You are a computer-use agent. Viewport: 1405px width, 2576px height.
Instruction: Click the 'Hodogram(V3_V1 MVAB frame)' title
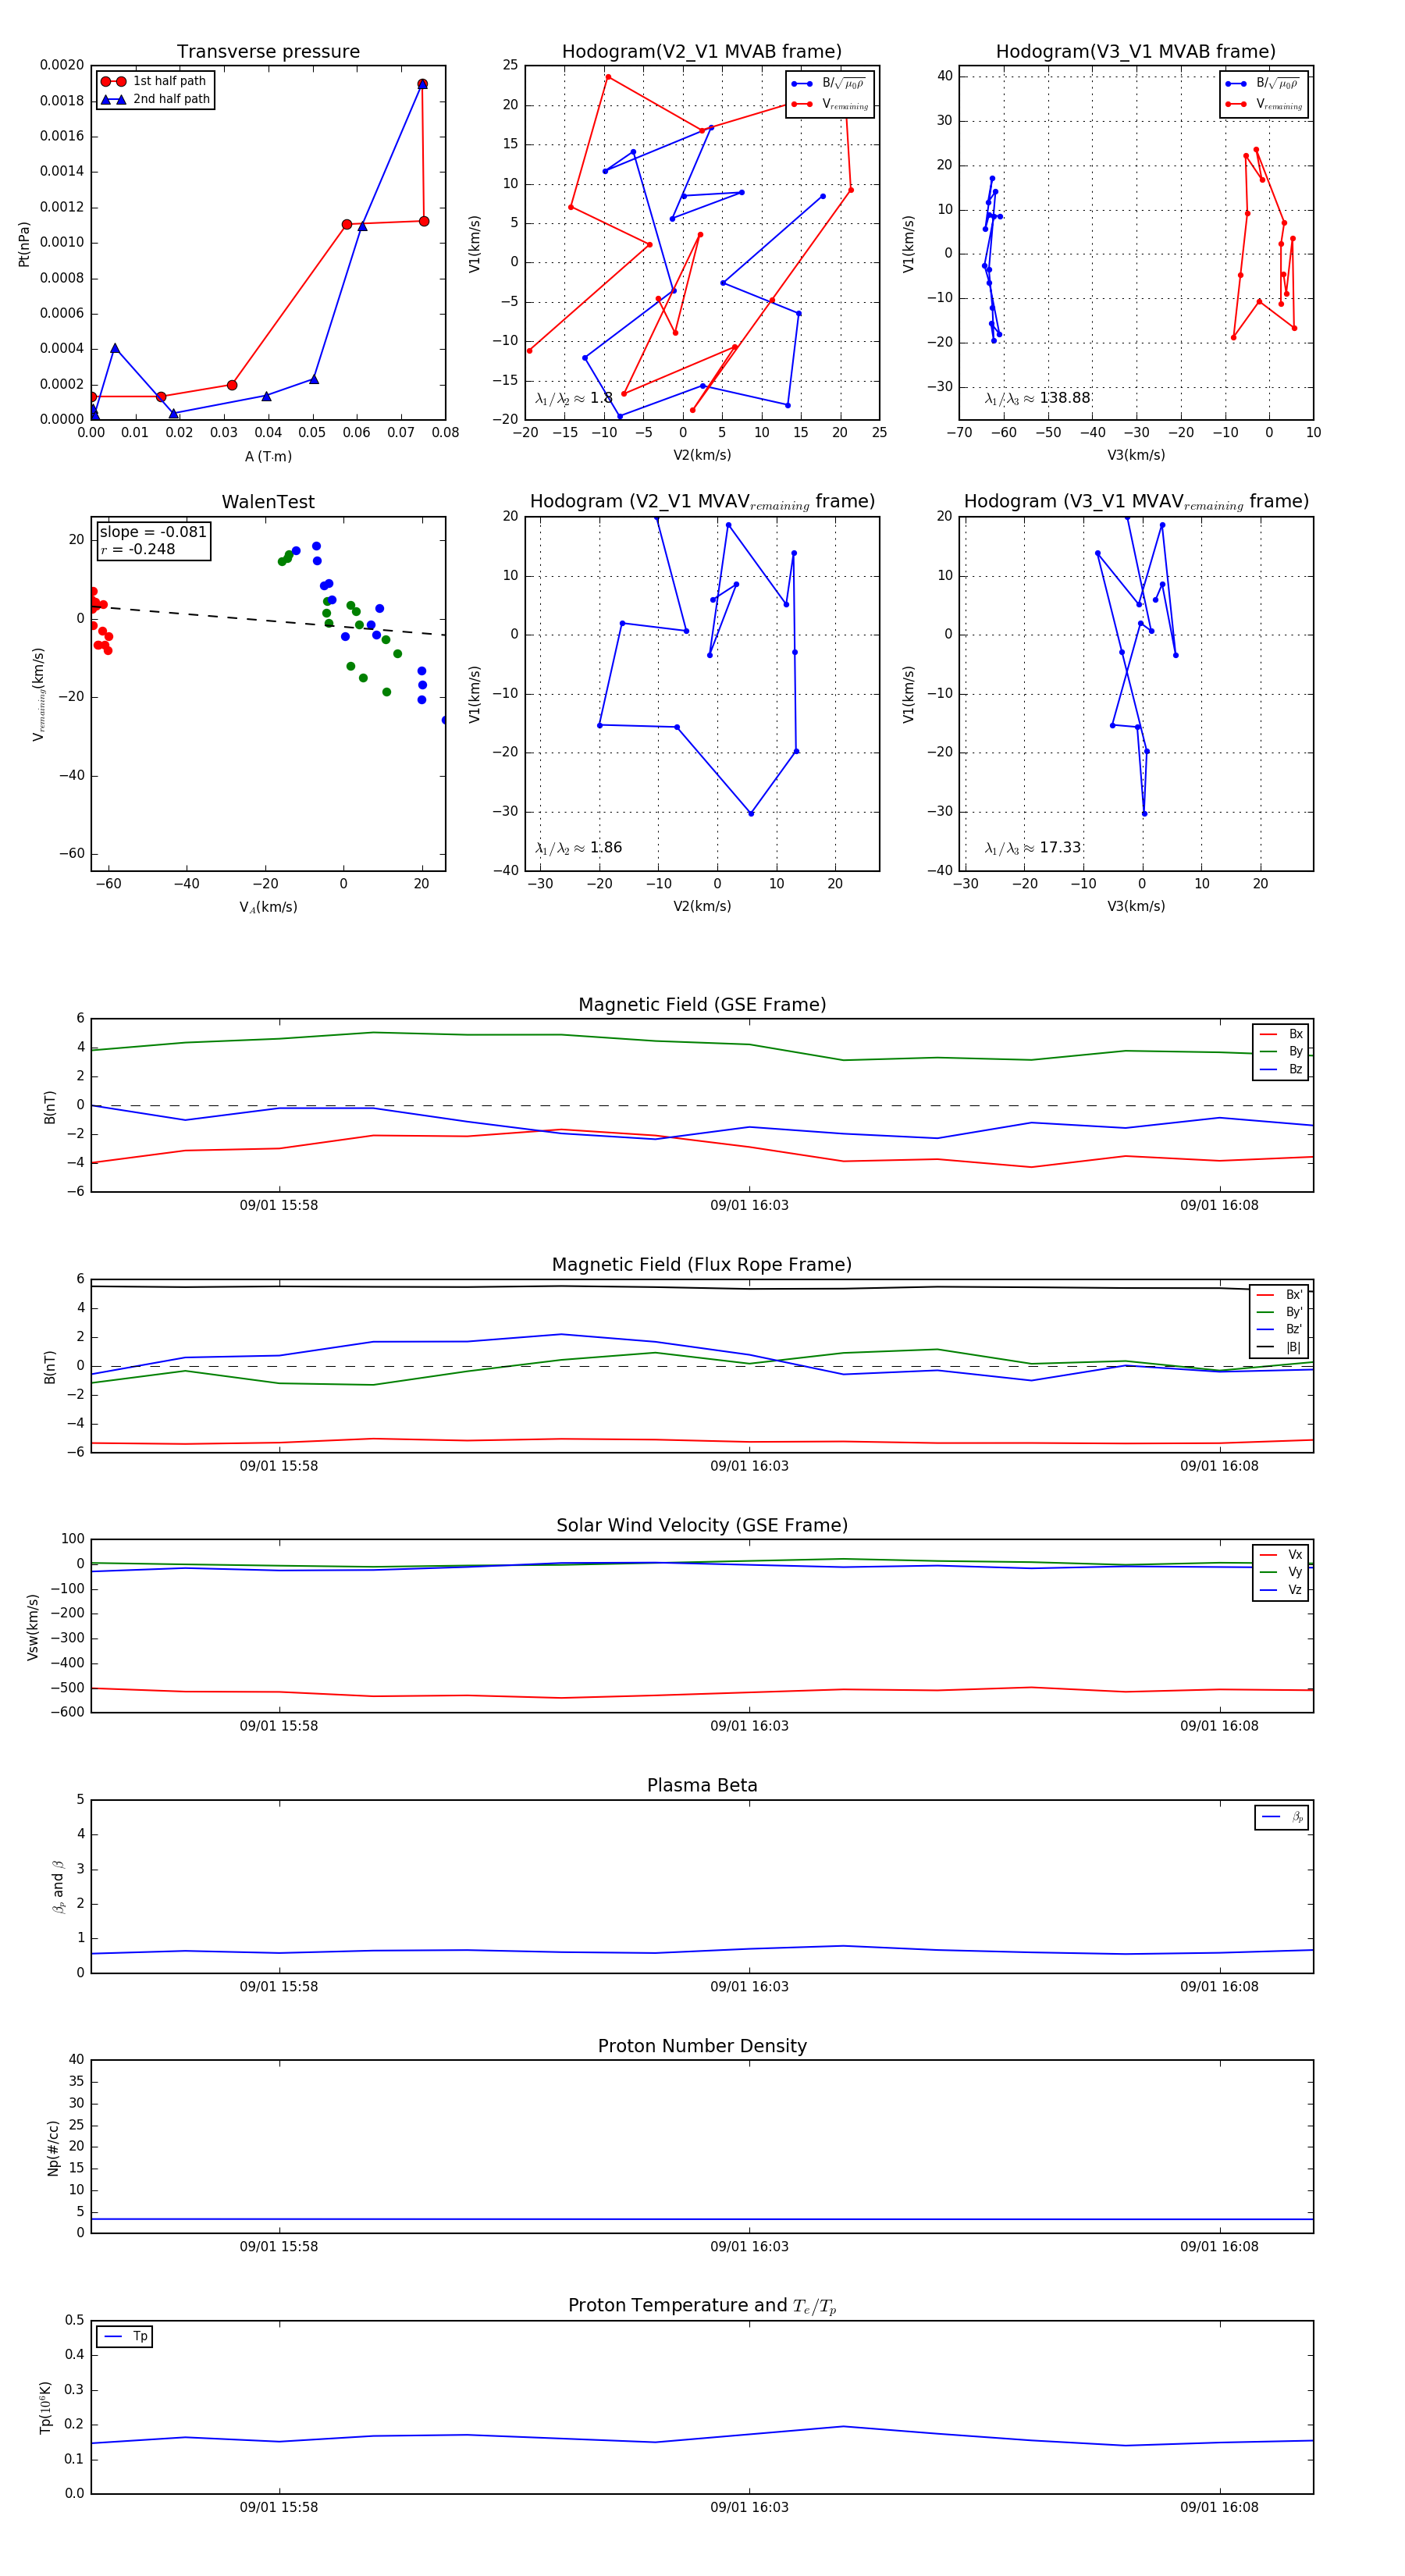tap(1136, 52)
